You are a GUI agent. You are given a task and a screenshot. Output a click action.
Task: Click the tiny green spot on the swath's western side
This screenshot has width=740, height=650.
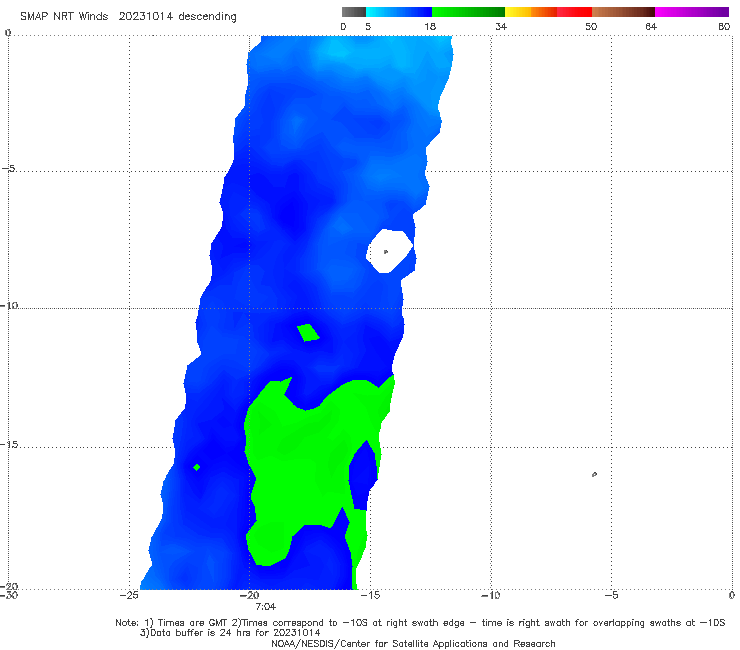point(197,467)
